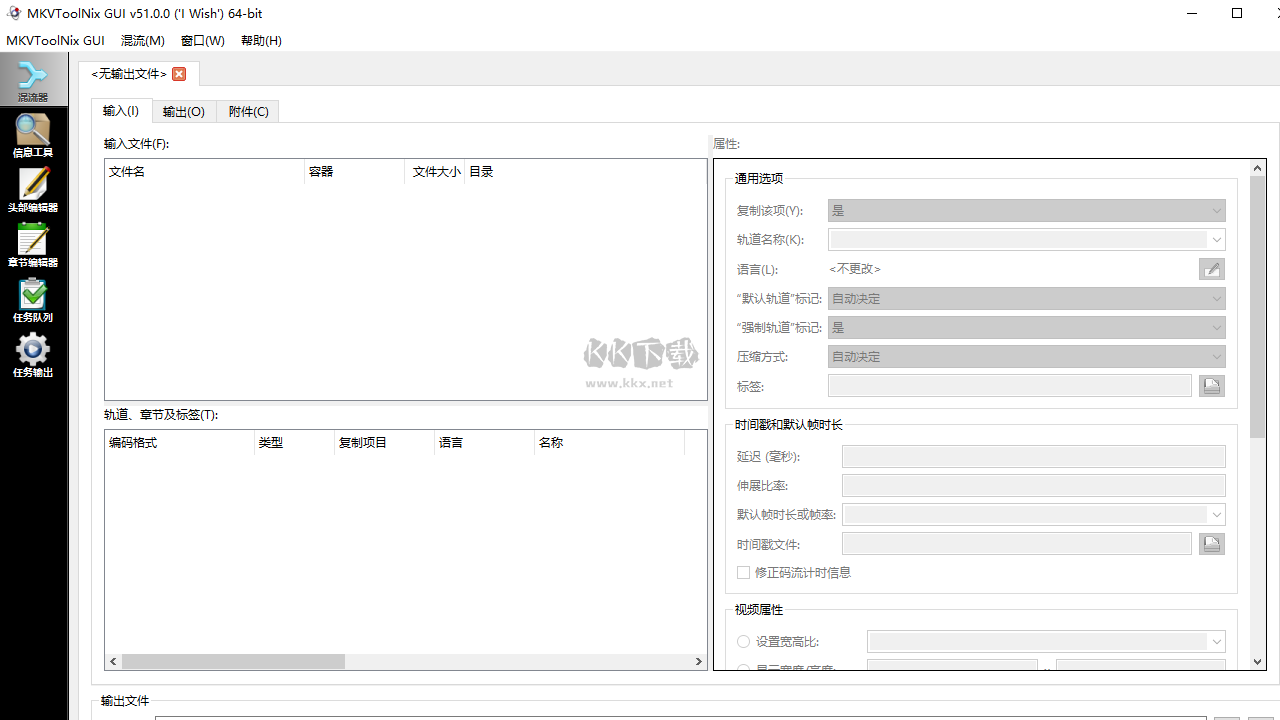Close the <无输出文件> tab

178,73
